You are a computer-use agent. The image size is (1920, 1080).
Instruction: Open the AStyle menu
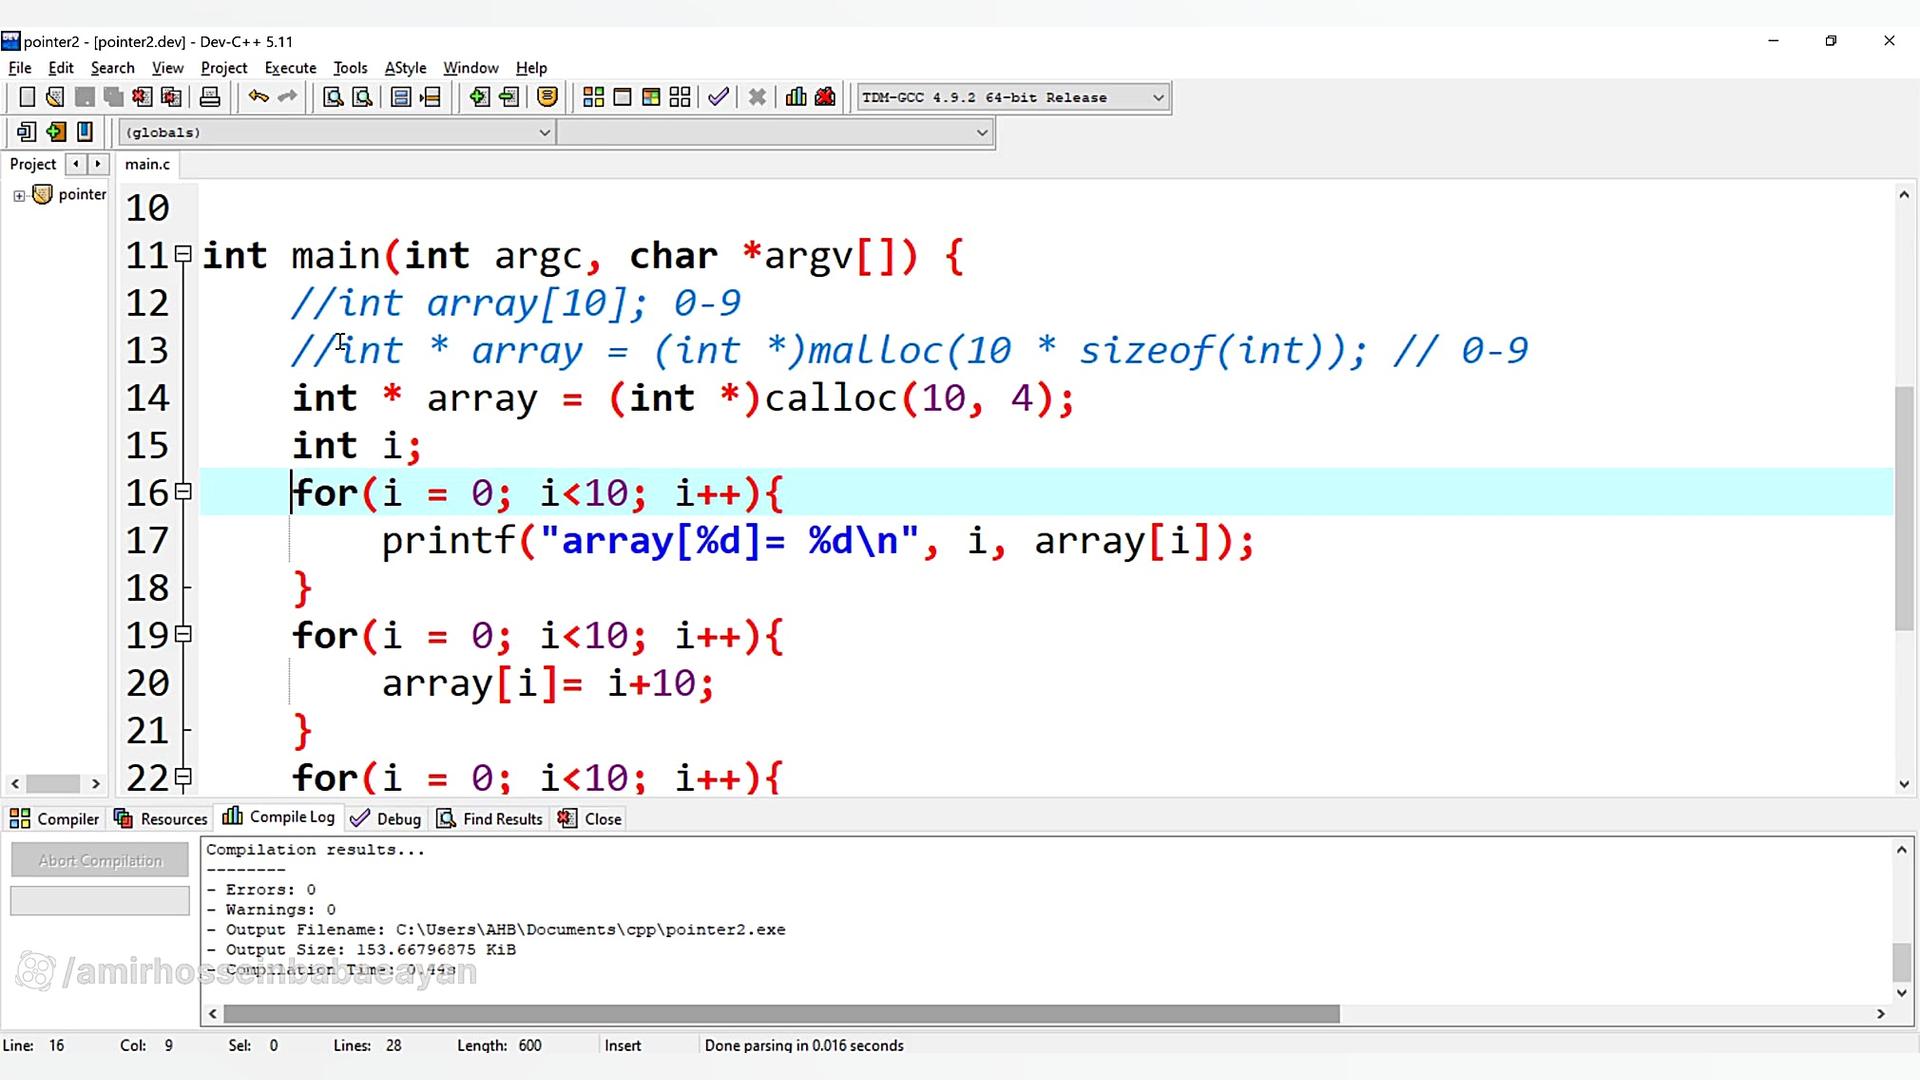405,68
